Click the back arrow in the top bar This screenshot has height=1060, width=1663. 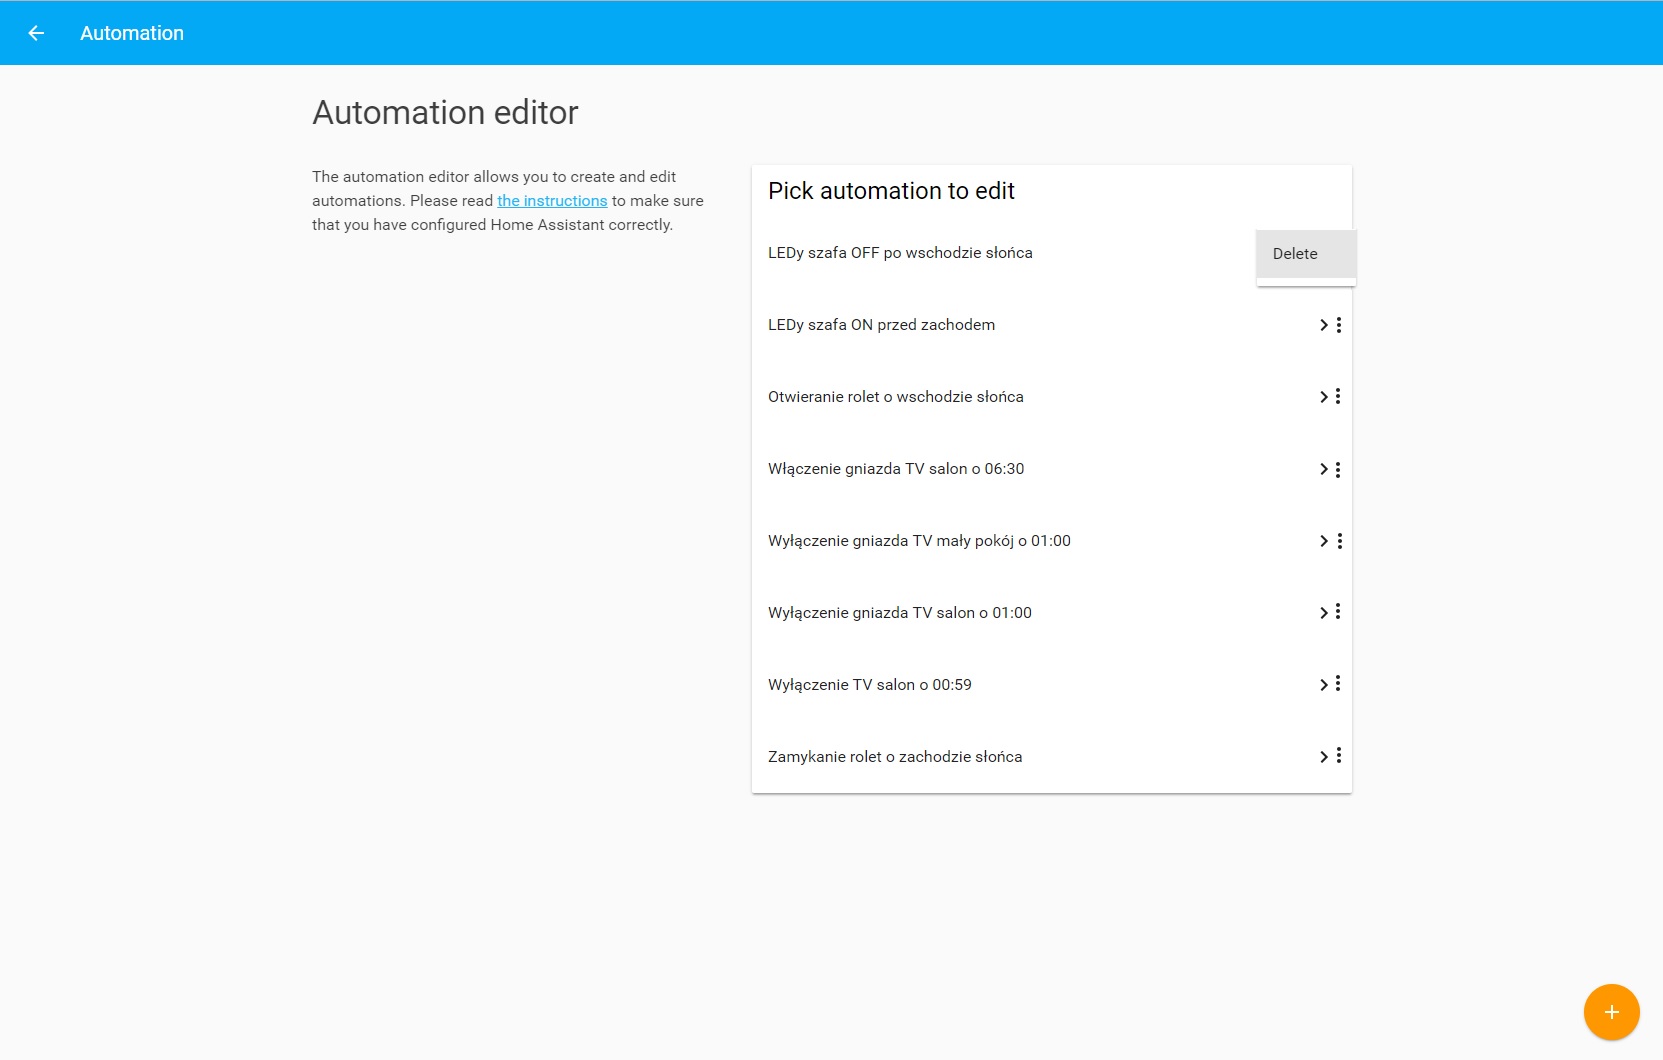[x=37, y=32]
